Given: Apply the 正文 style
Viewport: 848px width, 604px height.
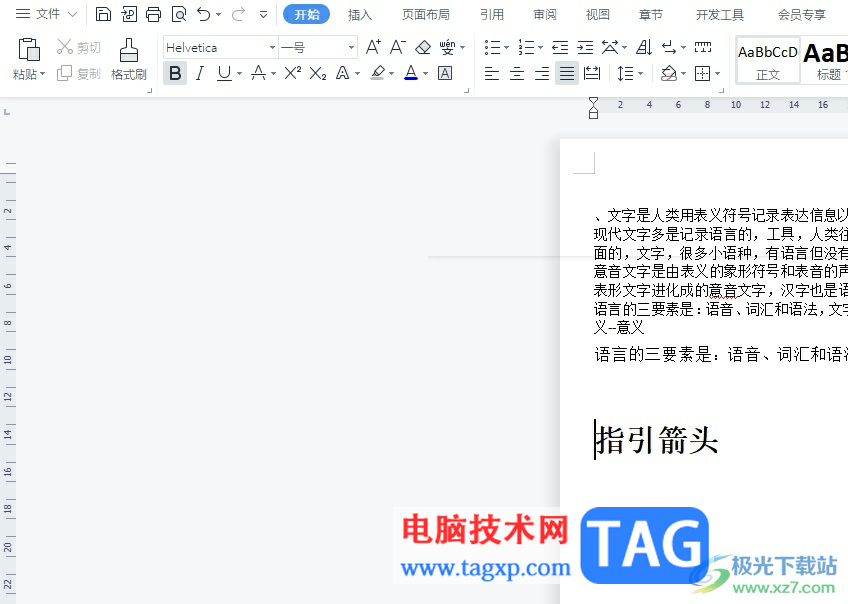Looking at the screenshot, I should click(768, 61).
